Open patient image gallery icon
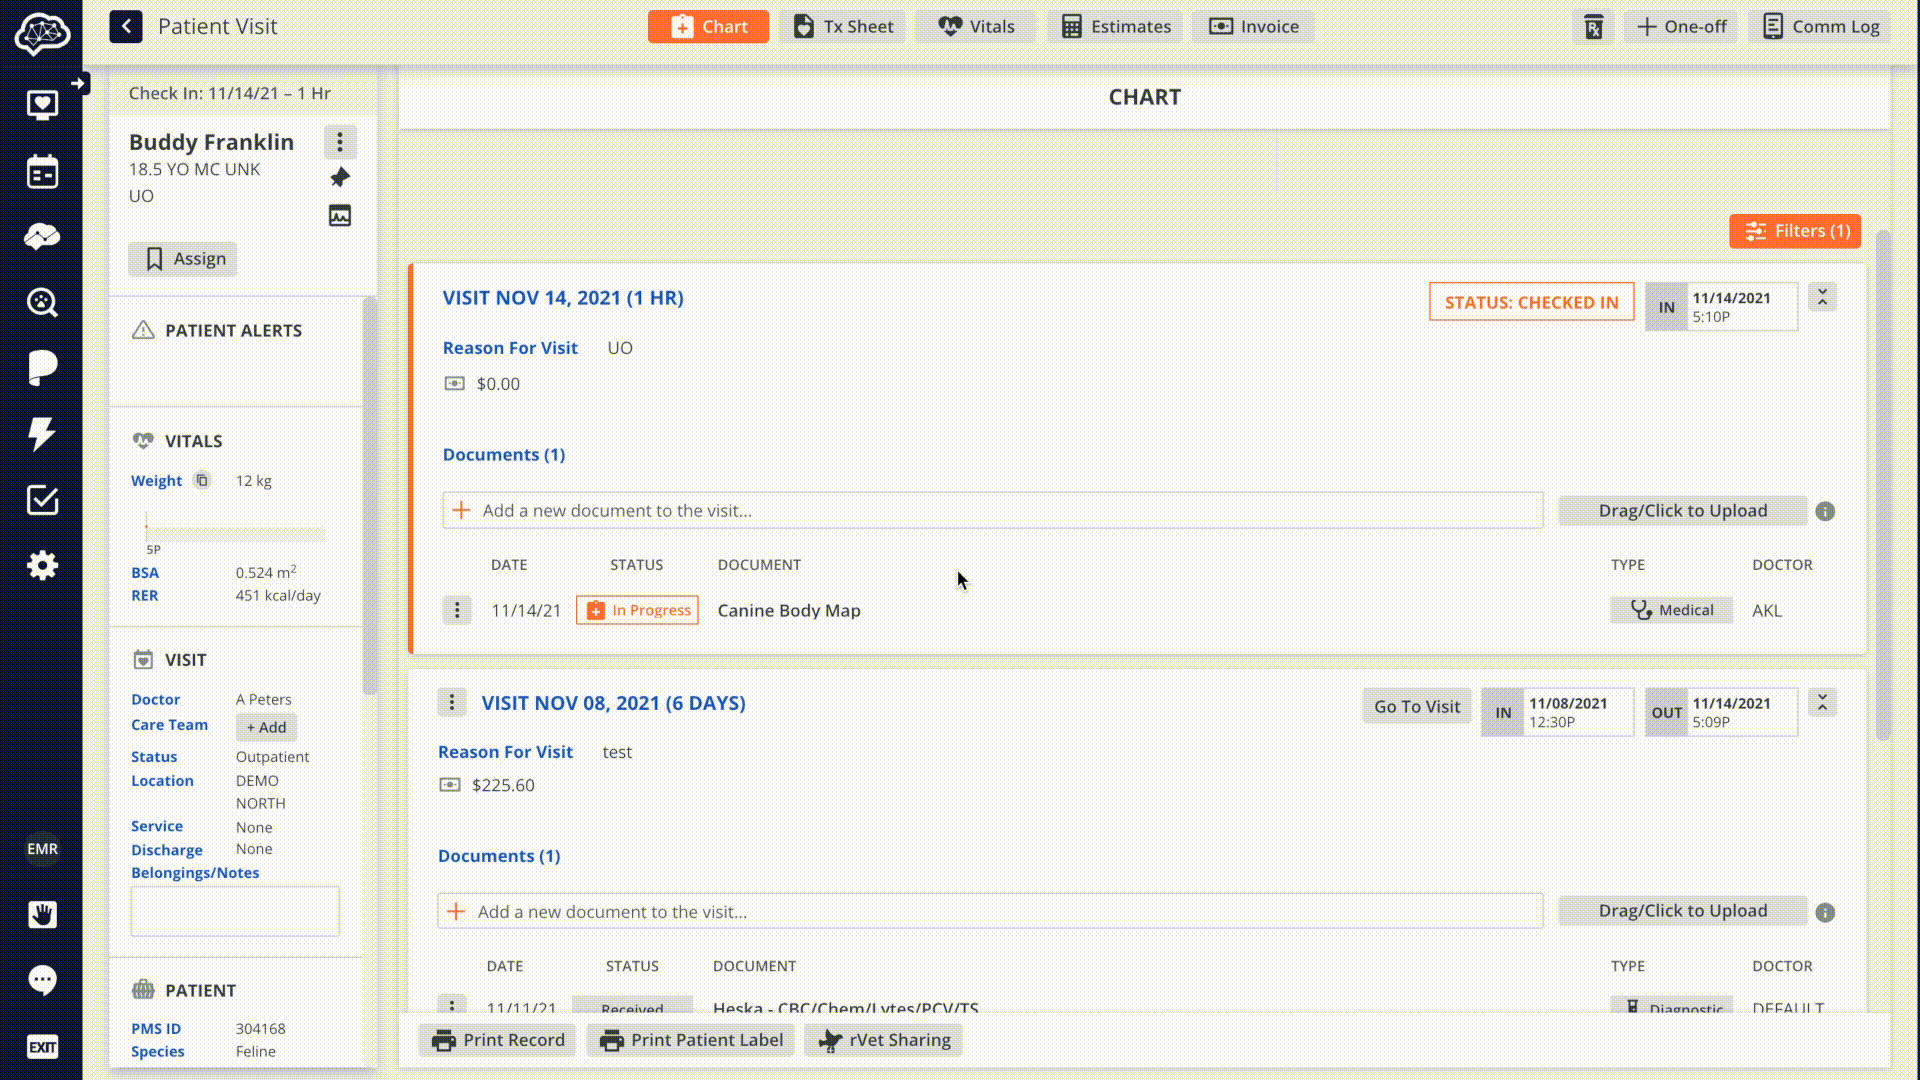 (x=340, y=216)
